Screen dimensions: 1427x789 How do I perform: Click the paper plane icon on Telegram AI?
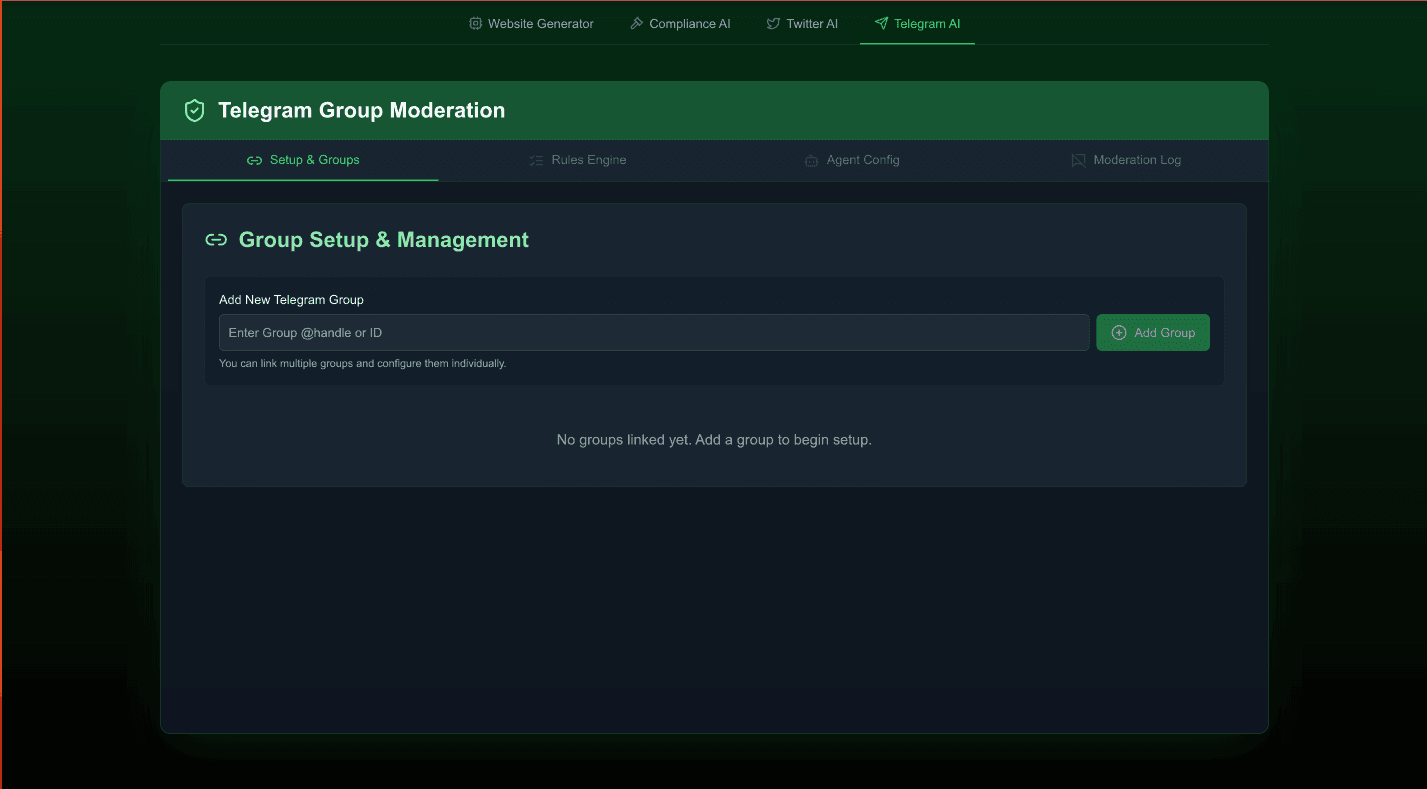click(x=881, y=23)
